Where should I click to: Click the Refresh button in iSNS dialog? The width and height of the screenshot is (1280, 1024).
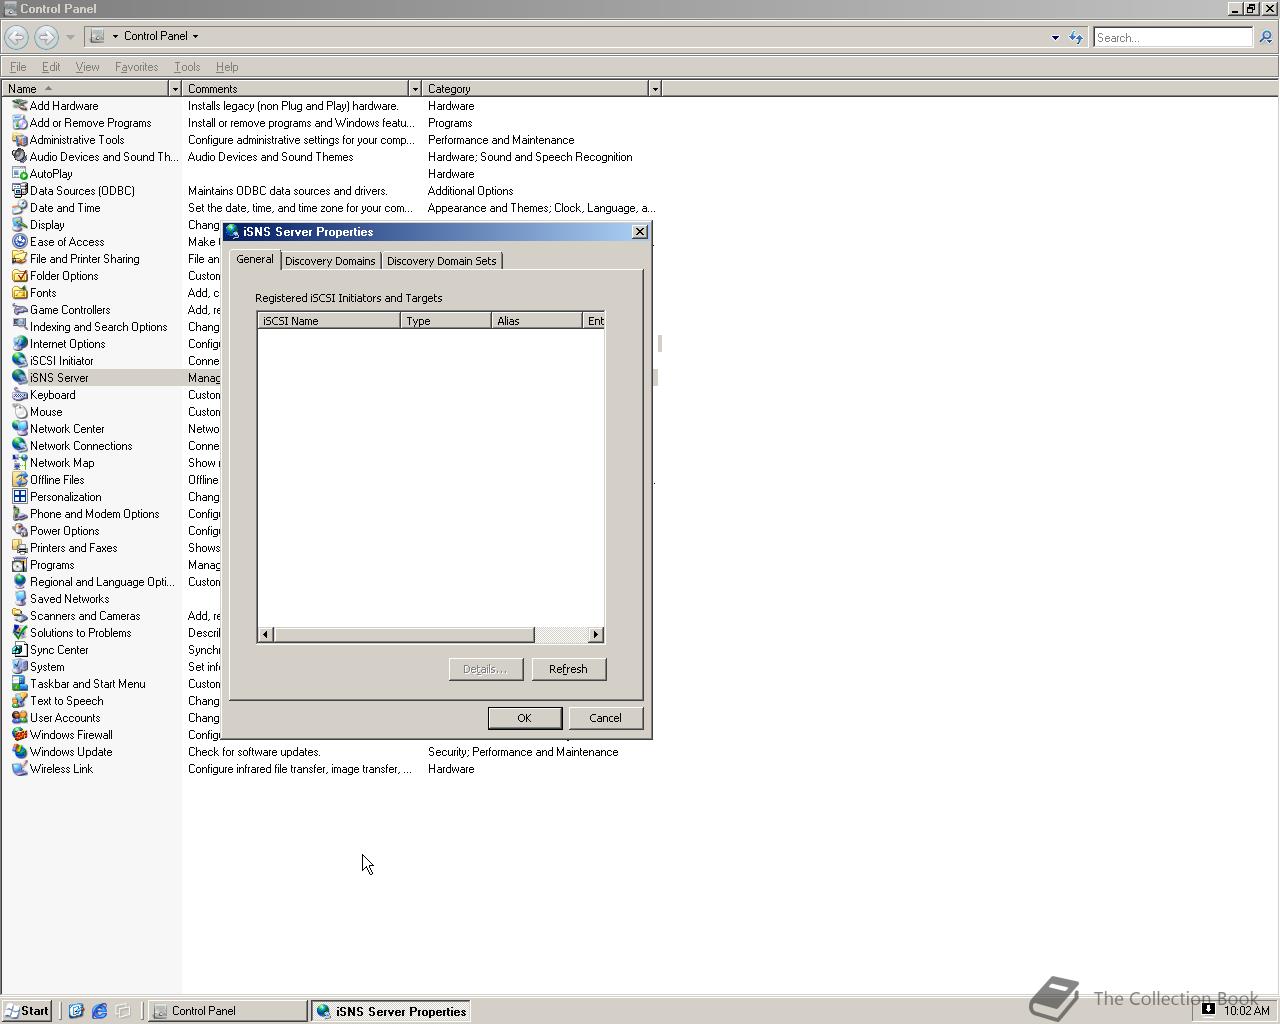point(568,669)
